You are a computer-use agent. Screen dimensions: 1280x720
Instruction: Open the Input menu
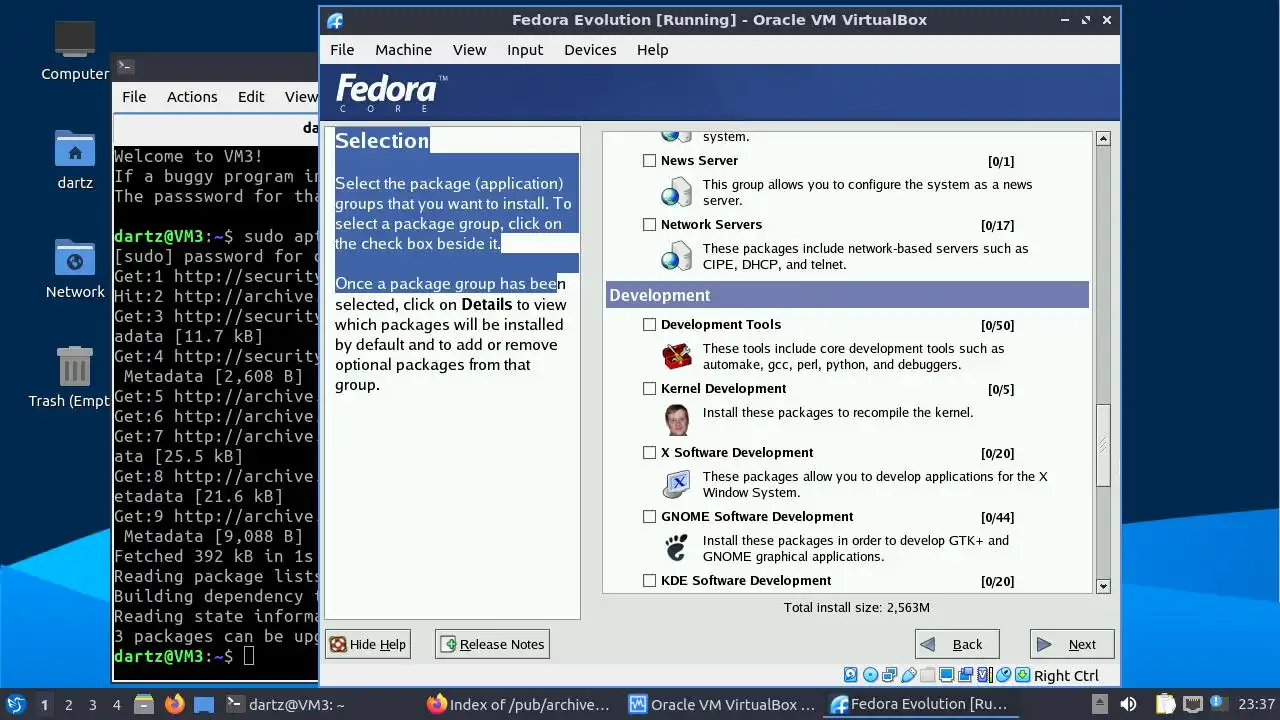(x=525, y=49)
